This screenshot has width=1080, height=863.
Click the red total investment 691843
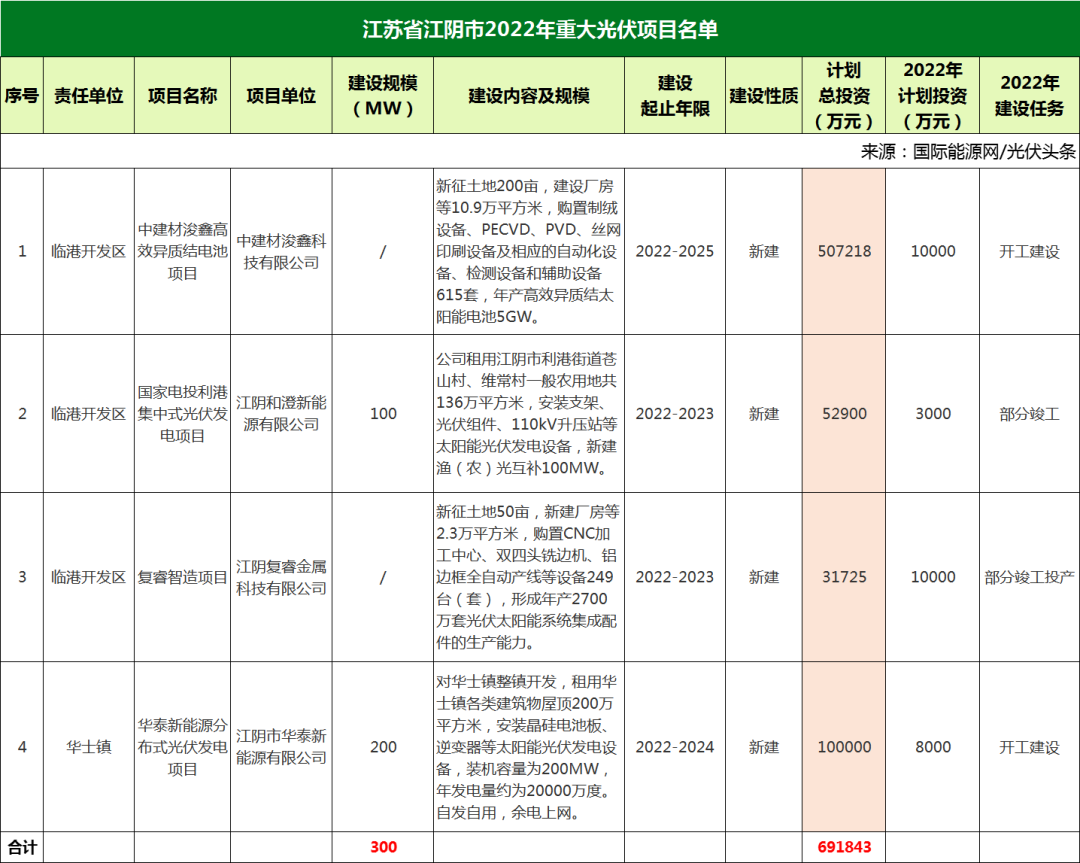click(x=844, y=847)
